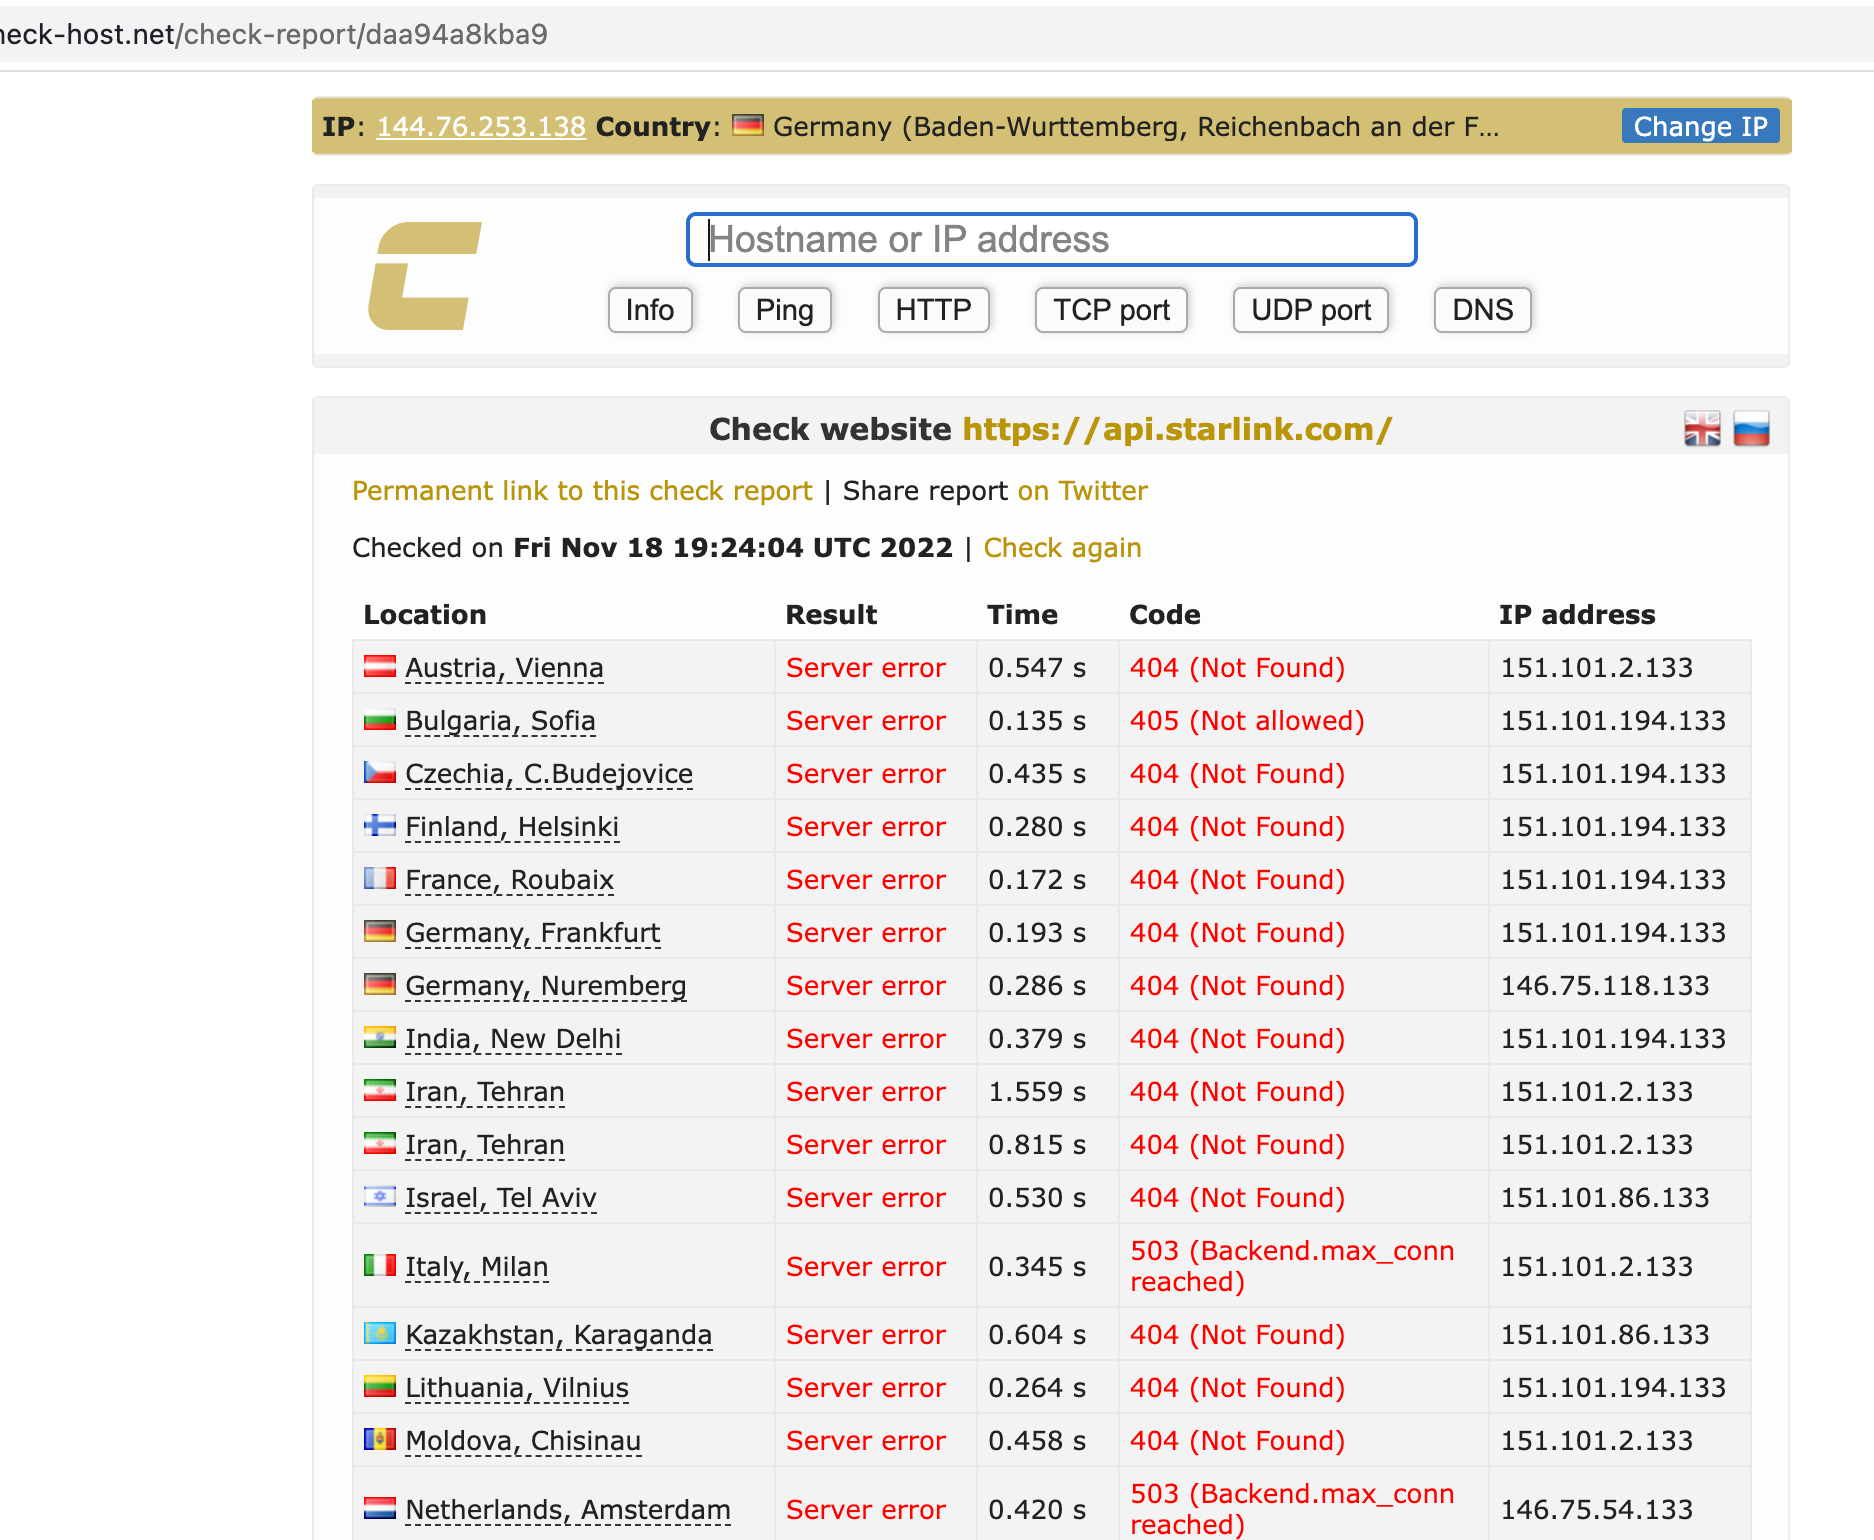
Task: Select the TCP port check
Action: coord(1111,310)
